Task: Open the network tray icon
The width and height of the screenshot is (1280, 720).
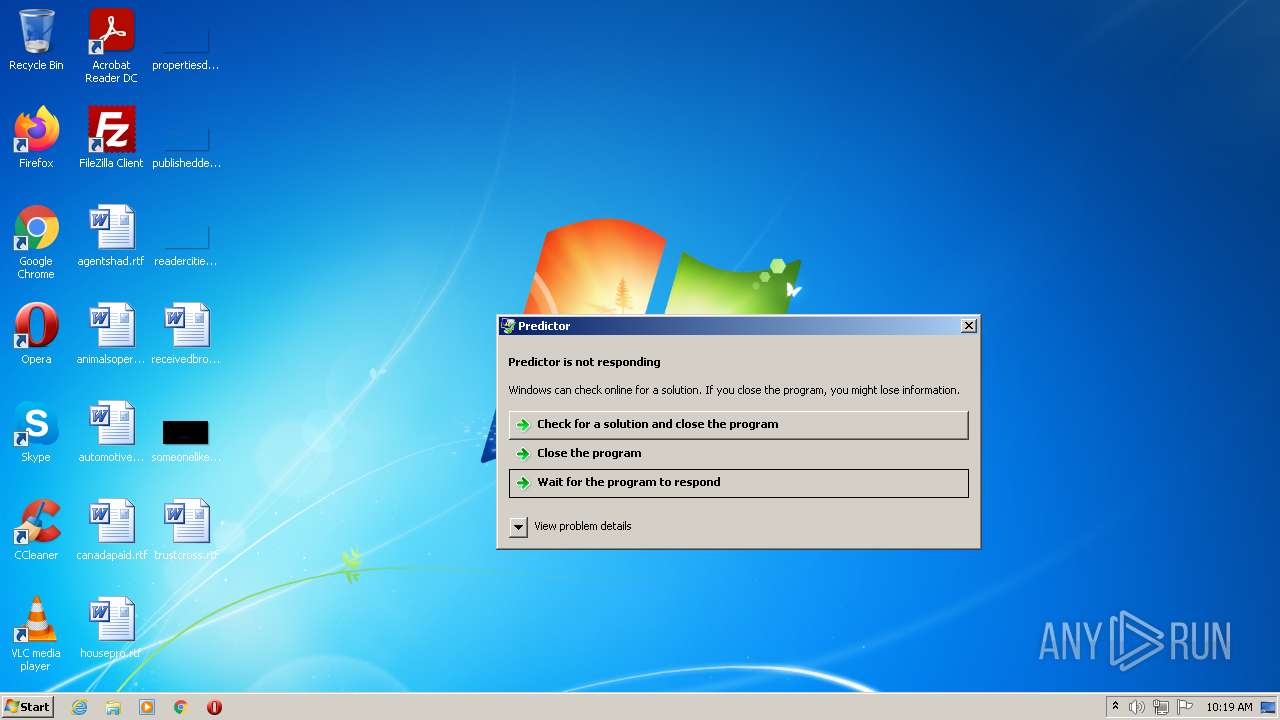Action: (x=1161, y=707)
